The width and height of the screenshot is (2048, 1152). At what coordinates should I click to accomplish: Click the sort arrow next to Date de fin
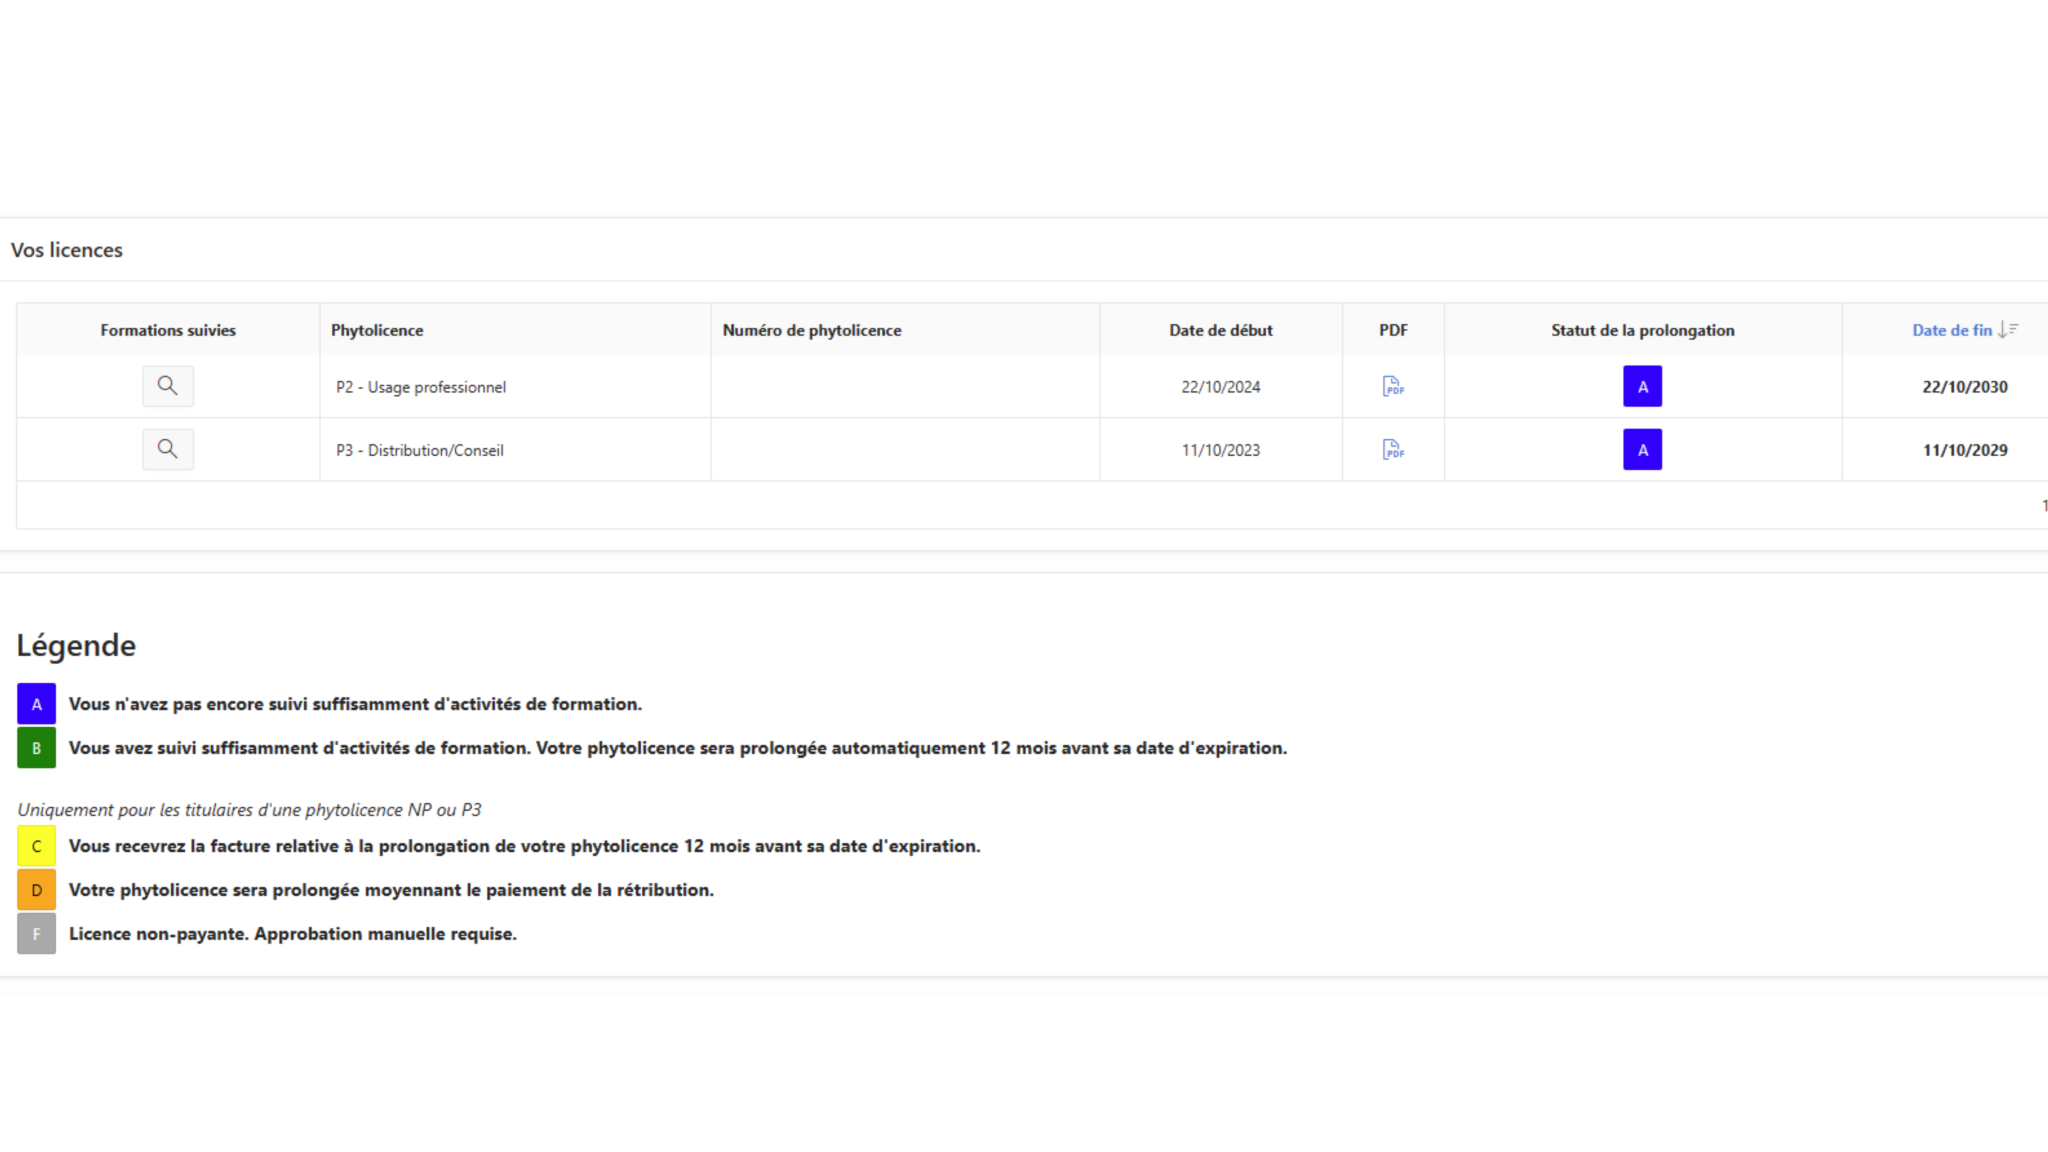pyautogui.click(x=2008, y=330)
